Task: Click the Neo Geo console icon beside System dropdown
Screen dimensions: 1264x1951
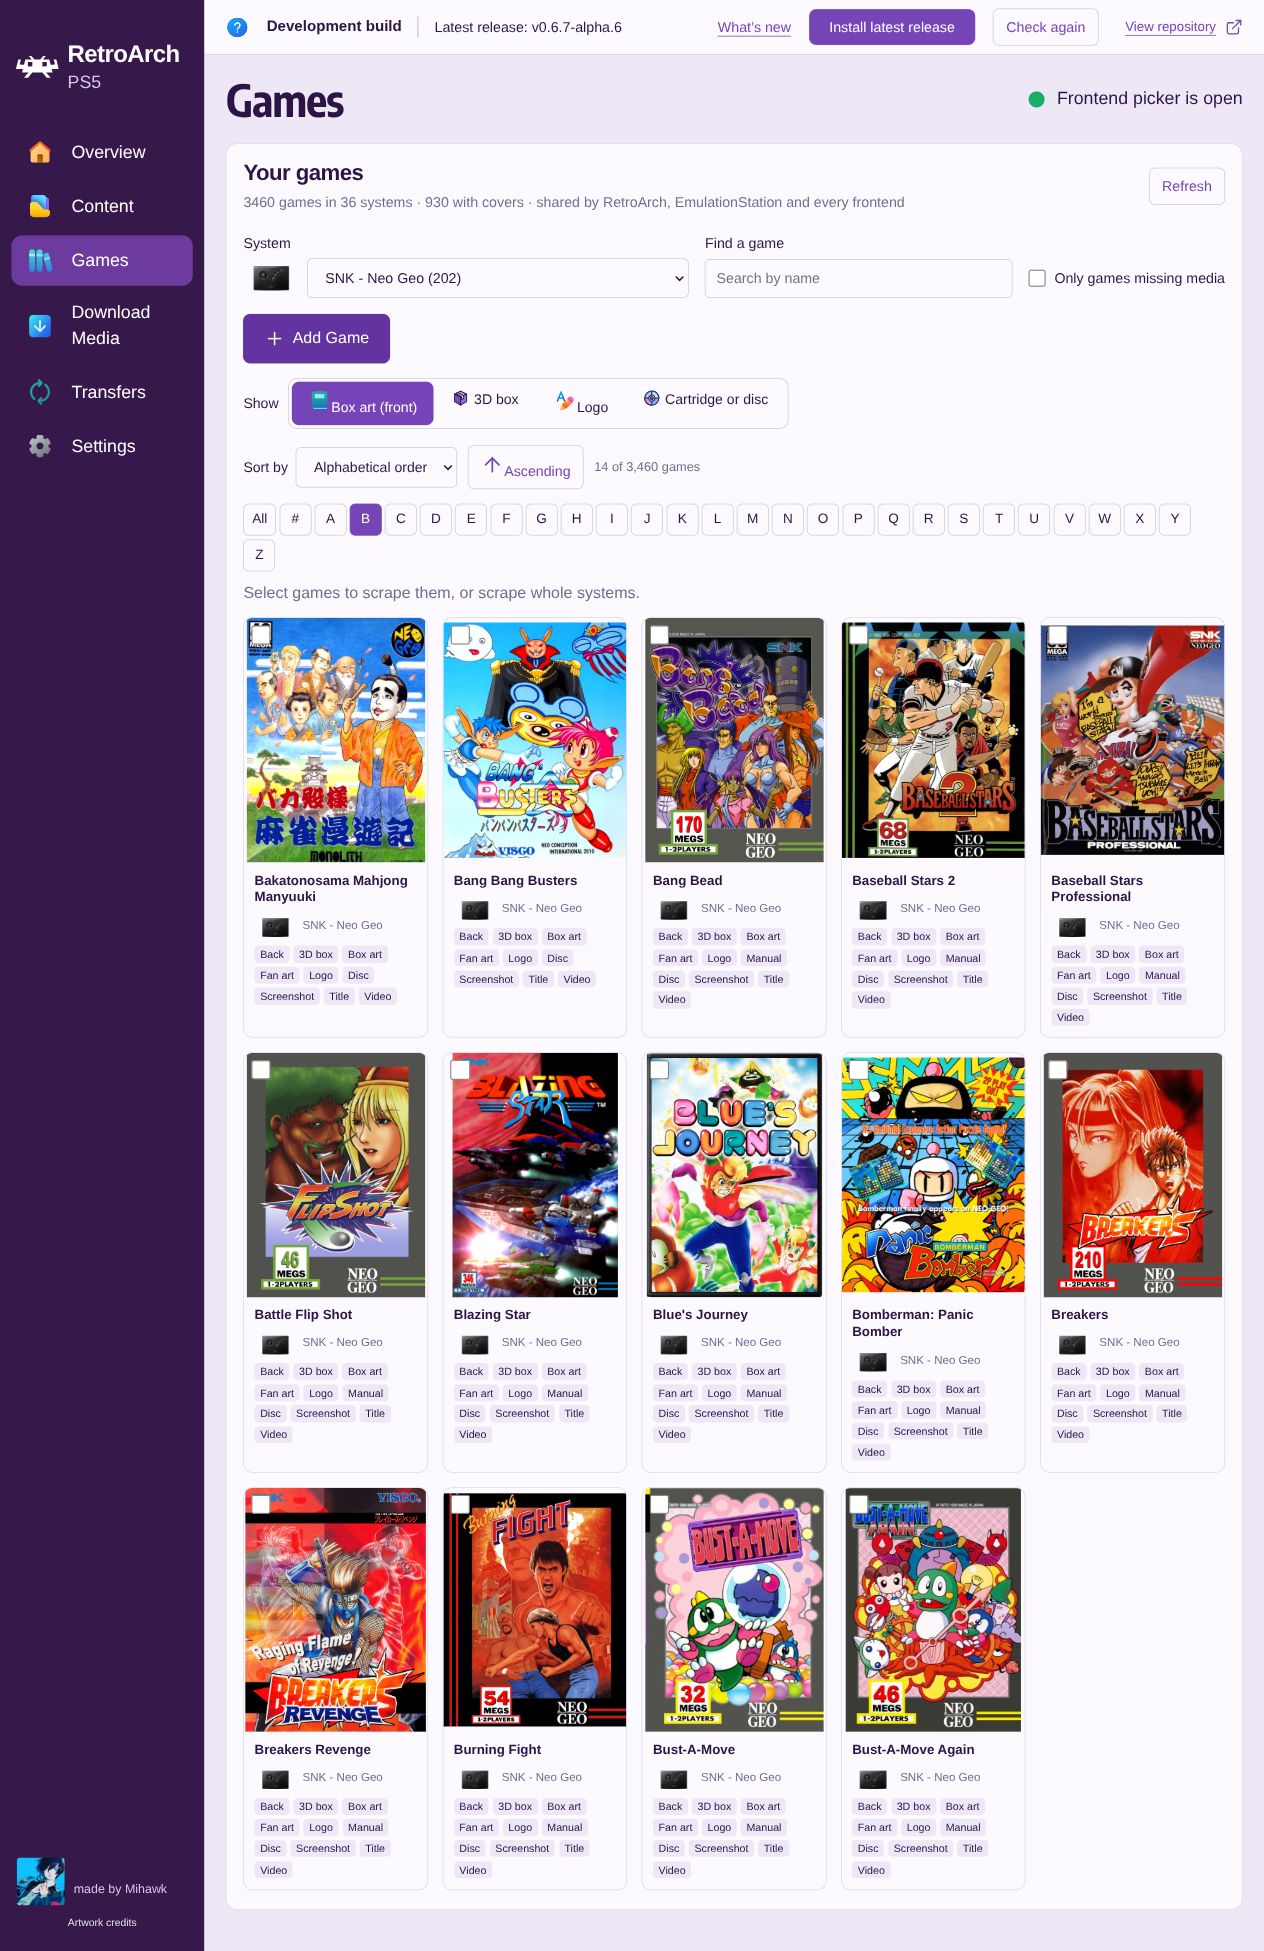Action: 271,278
